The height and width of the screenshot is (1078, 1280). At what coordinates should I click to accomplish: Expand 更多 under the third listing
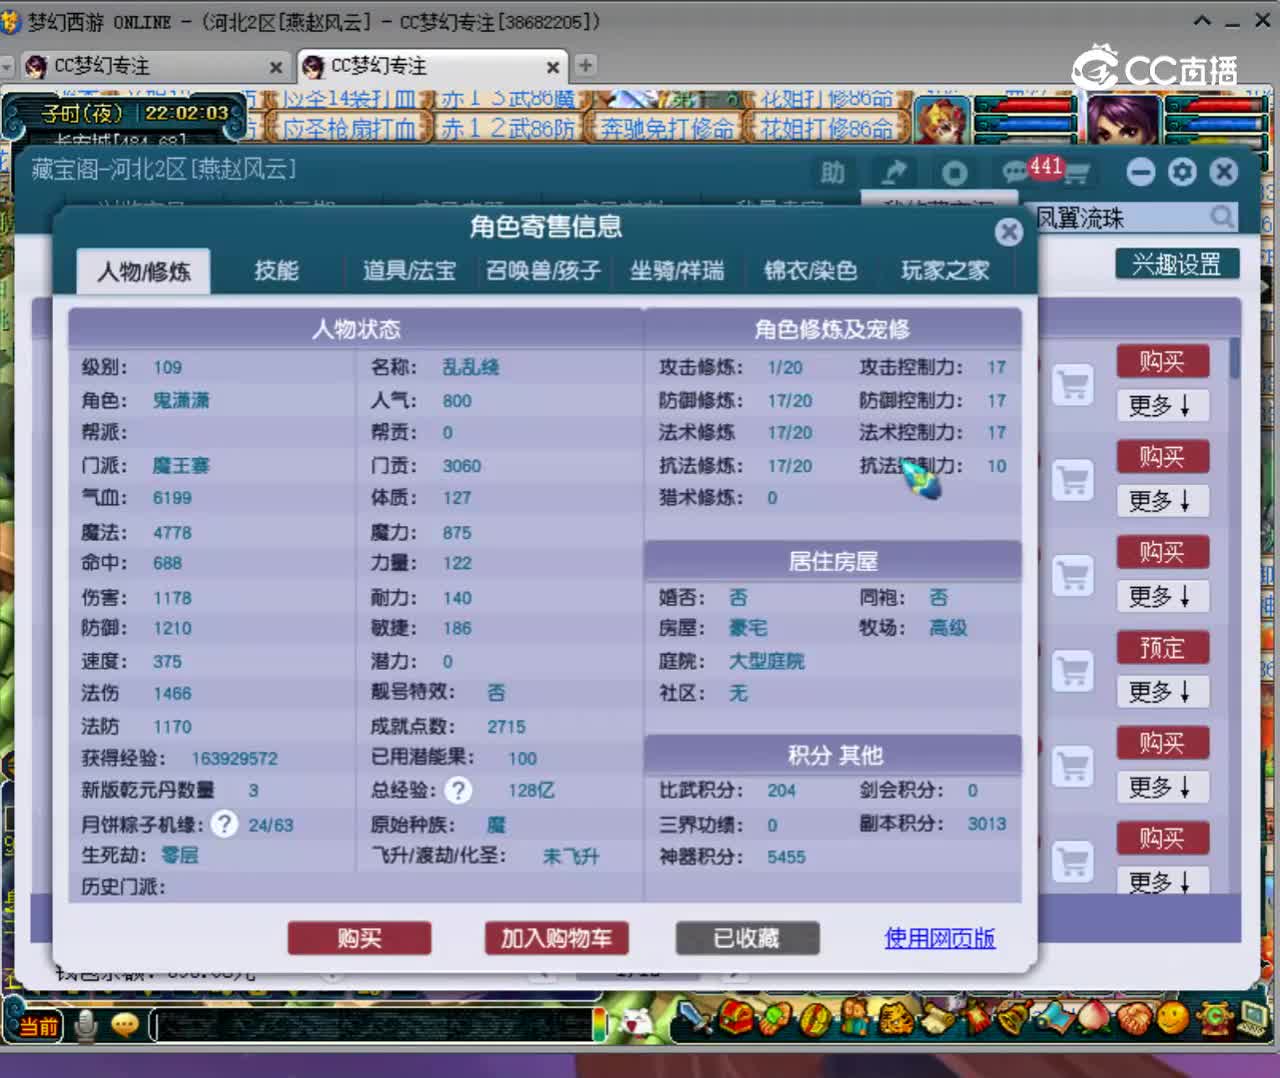[1162, 597]
